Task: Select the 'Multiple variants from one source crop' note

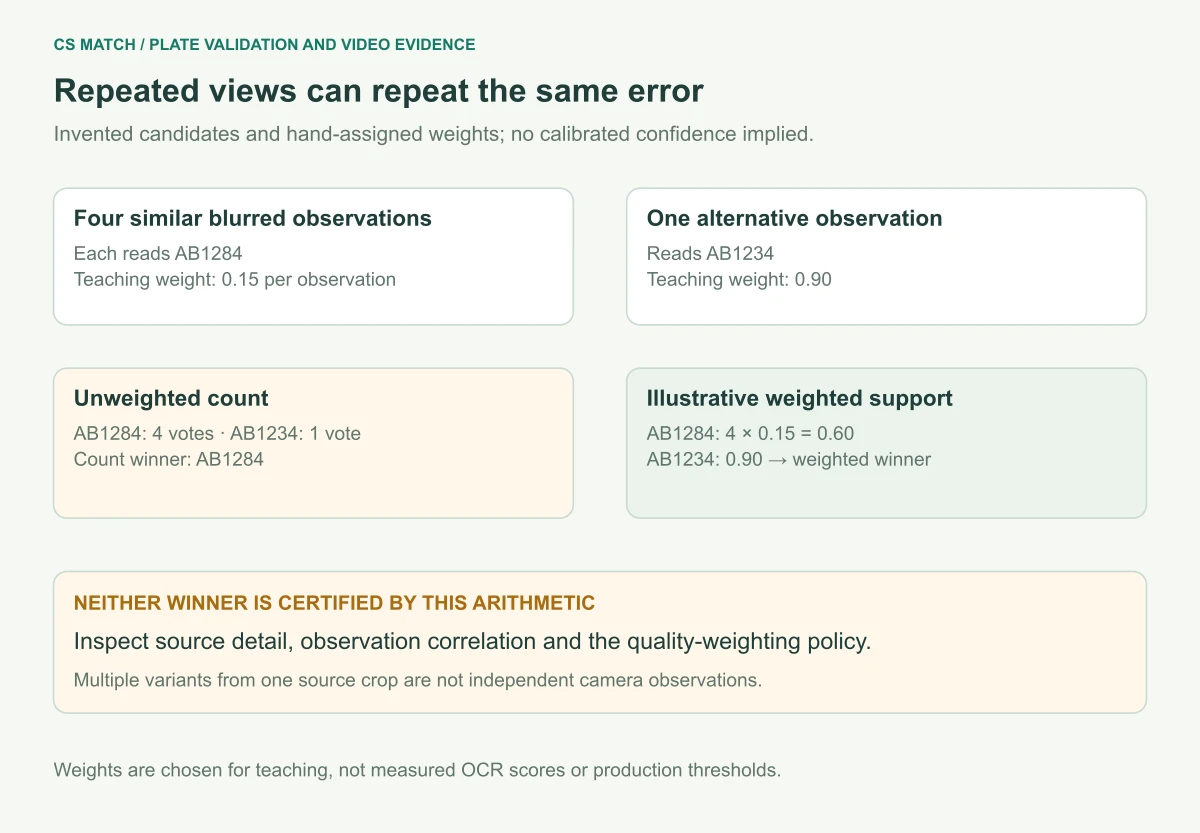Action: point(418,680)
